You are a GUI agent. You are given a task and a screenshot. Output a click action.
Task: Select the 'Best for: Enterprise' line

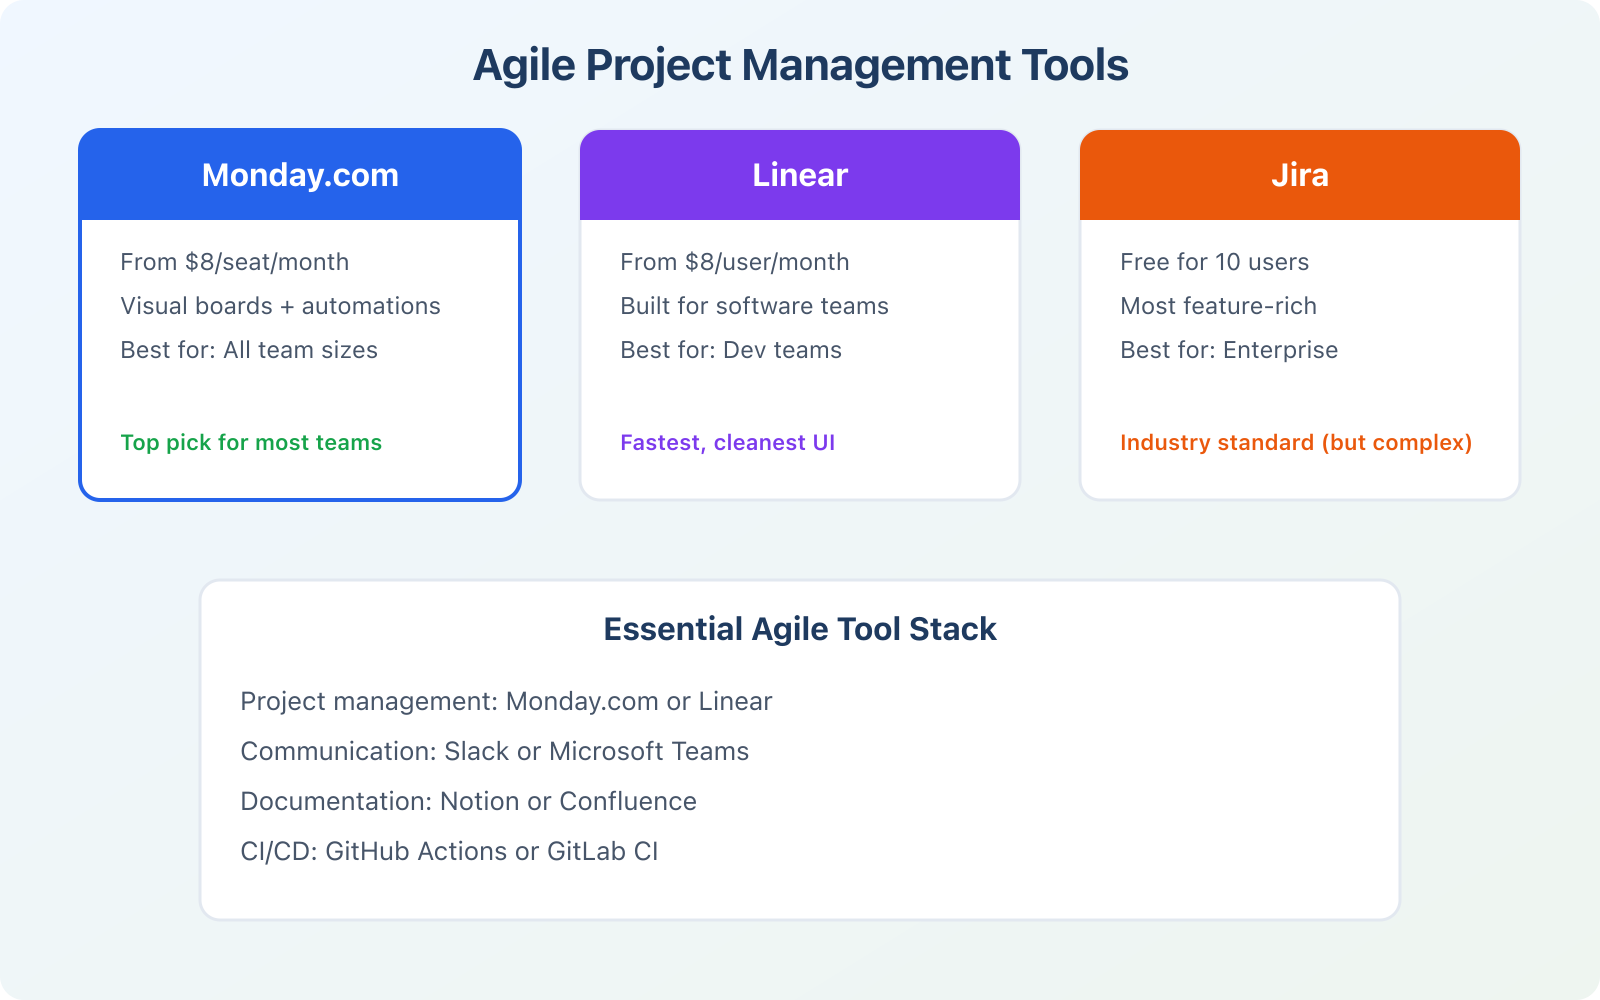pos(1229,350)
